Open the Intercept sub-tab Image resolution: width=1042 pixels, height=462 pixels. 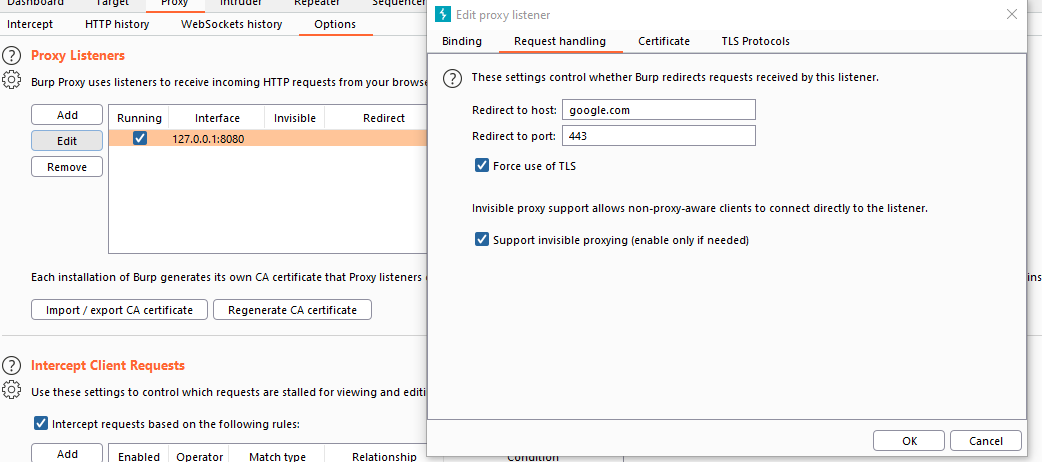[x=30, y=25]
